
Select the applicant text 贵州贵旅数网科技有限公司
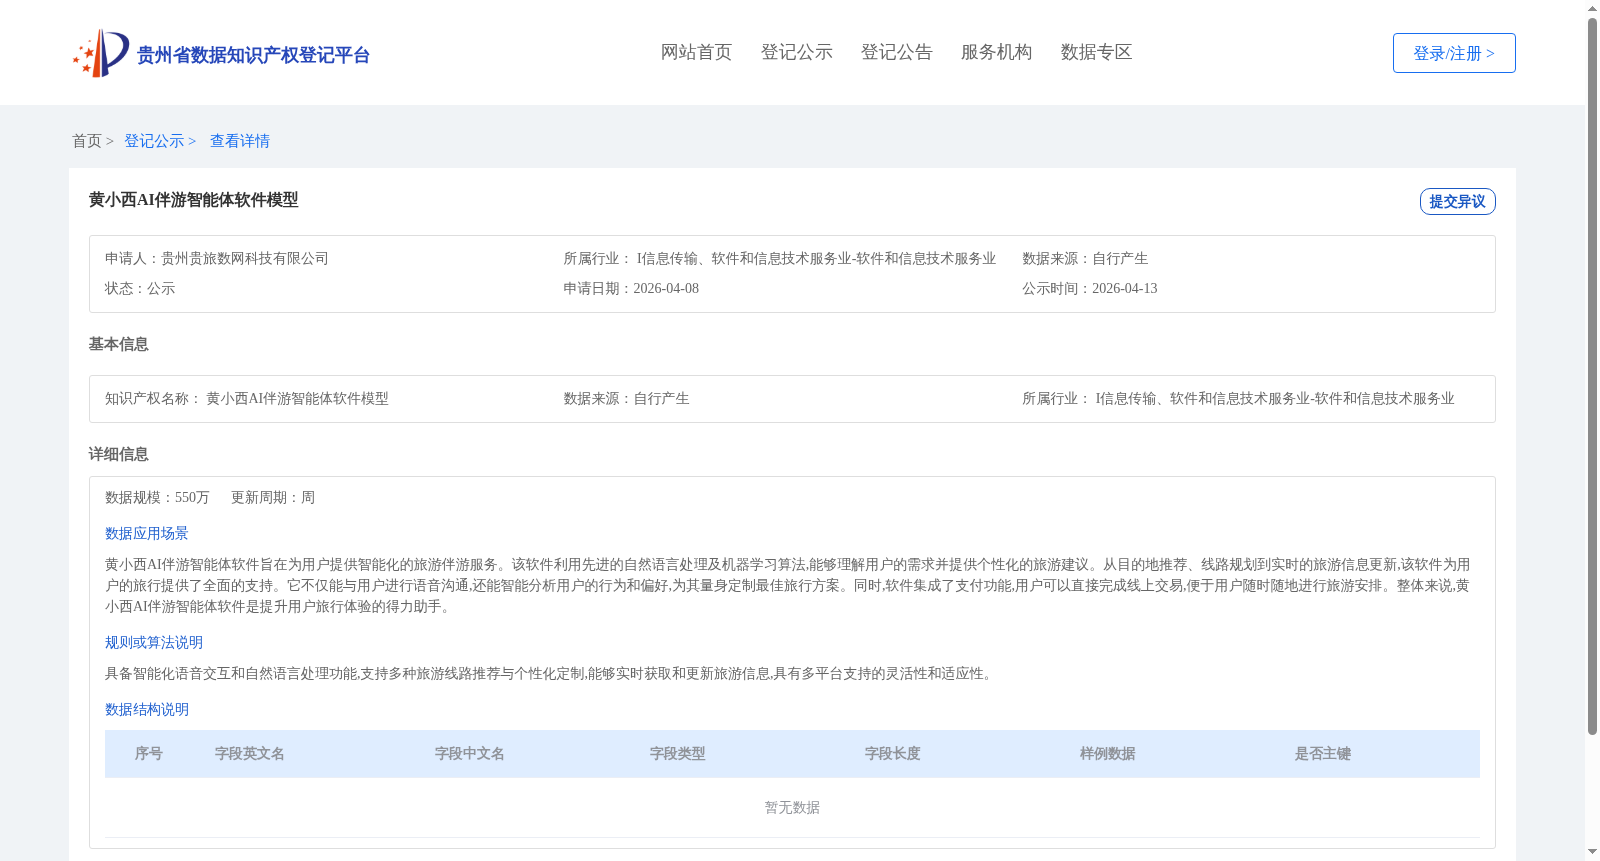click(245, 259)
